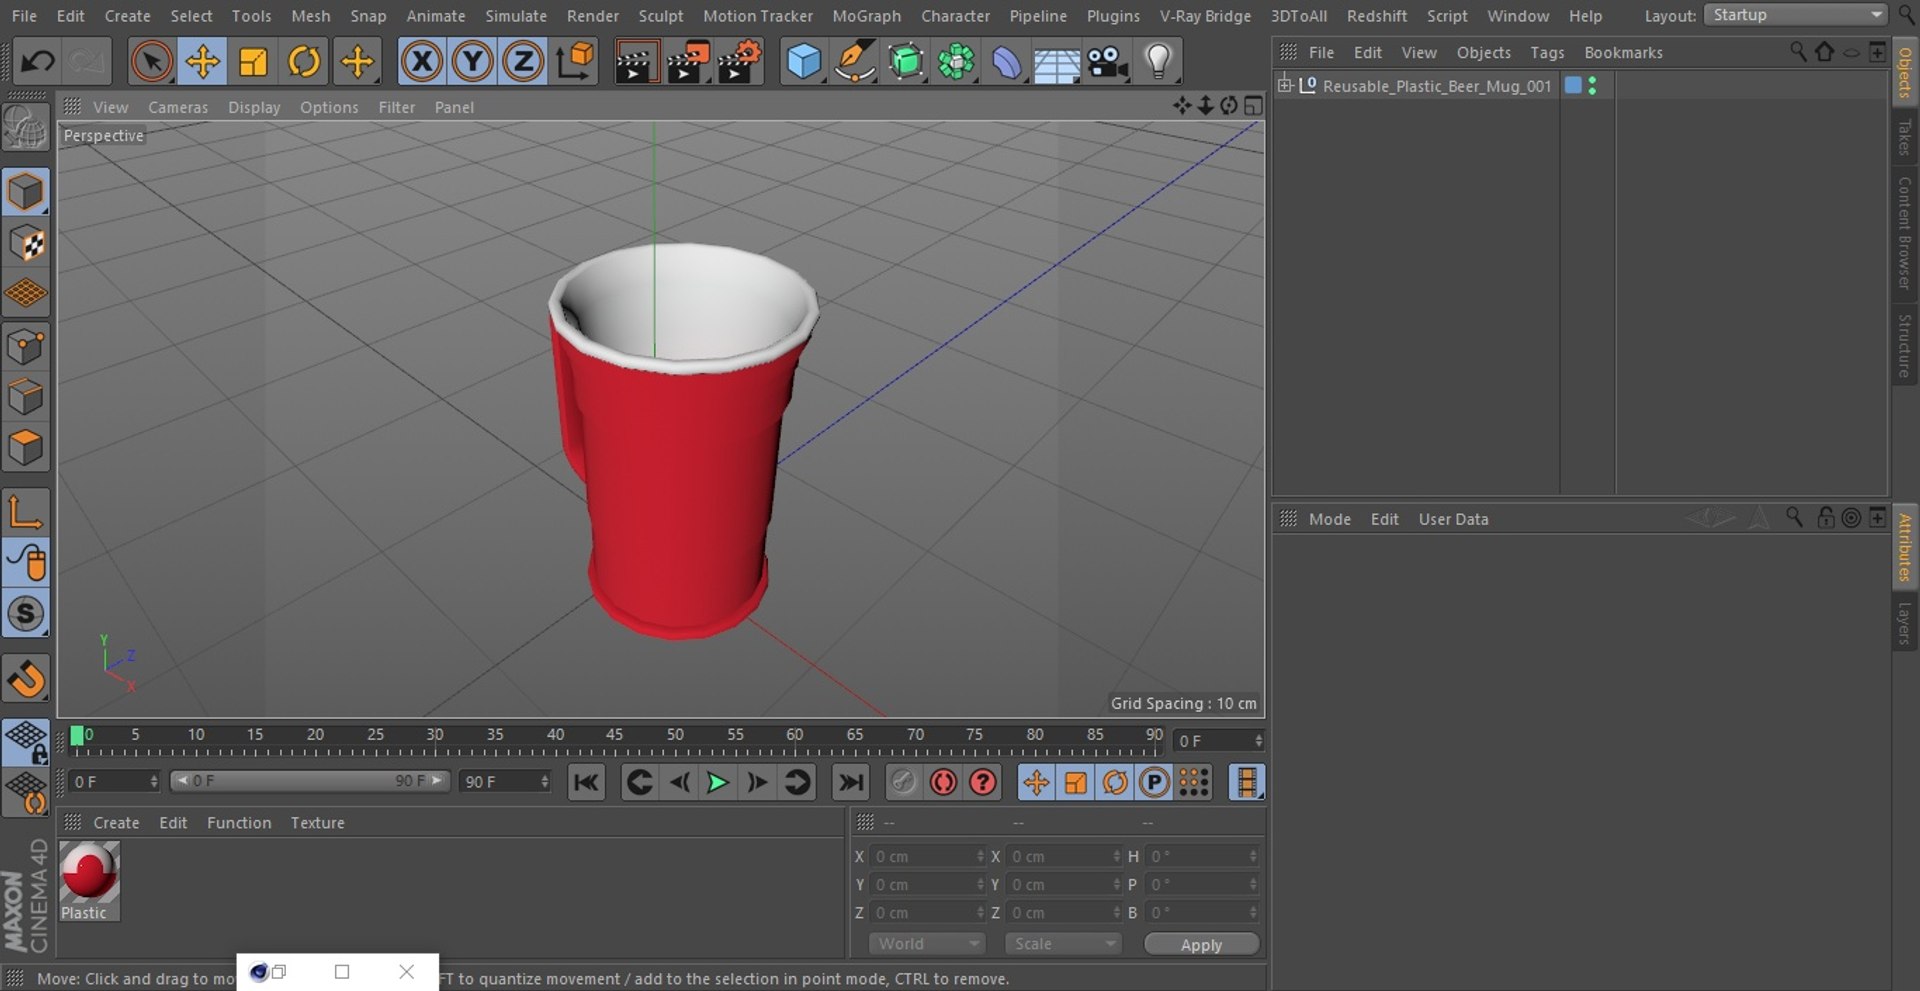Select the Spline Pen tool
Image resolution: width=1920 pixels, height=991 pixels.
click(854, 62)
